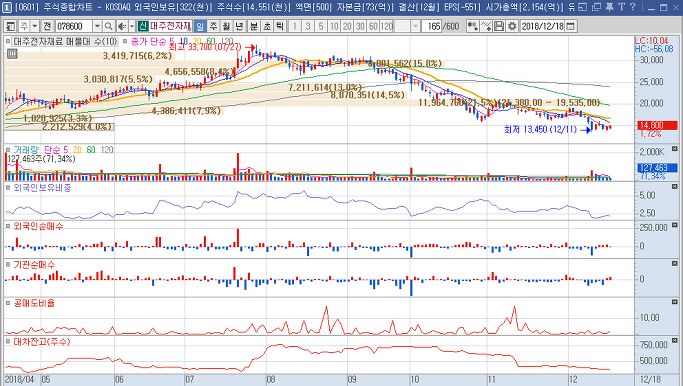
Task: Open the 주 type dropdown arrow
Action: pyautogui.click(x=35, y=27)
